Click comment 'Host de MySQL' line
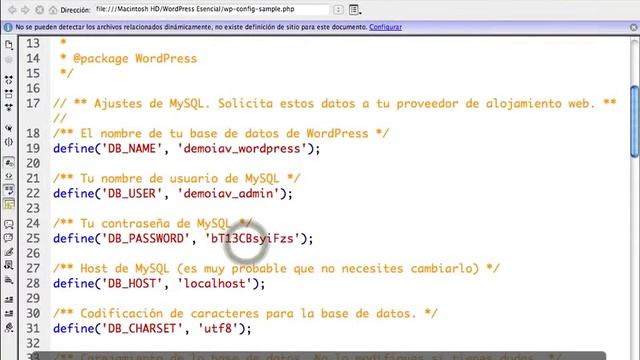 [276, 269]
